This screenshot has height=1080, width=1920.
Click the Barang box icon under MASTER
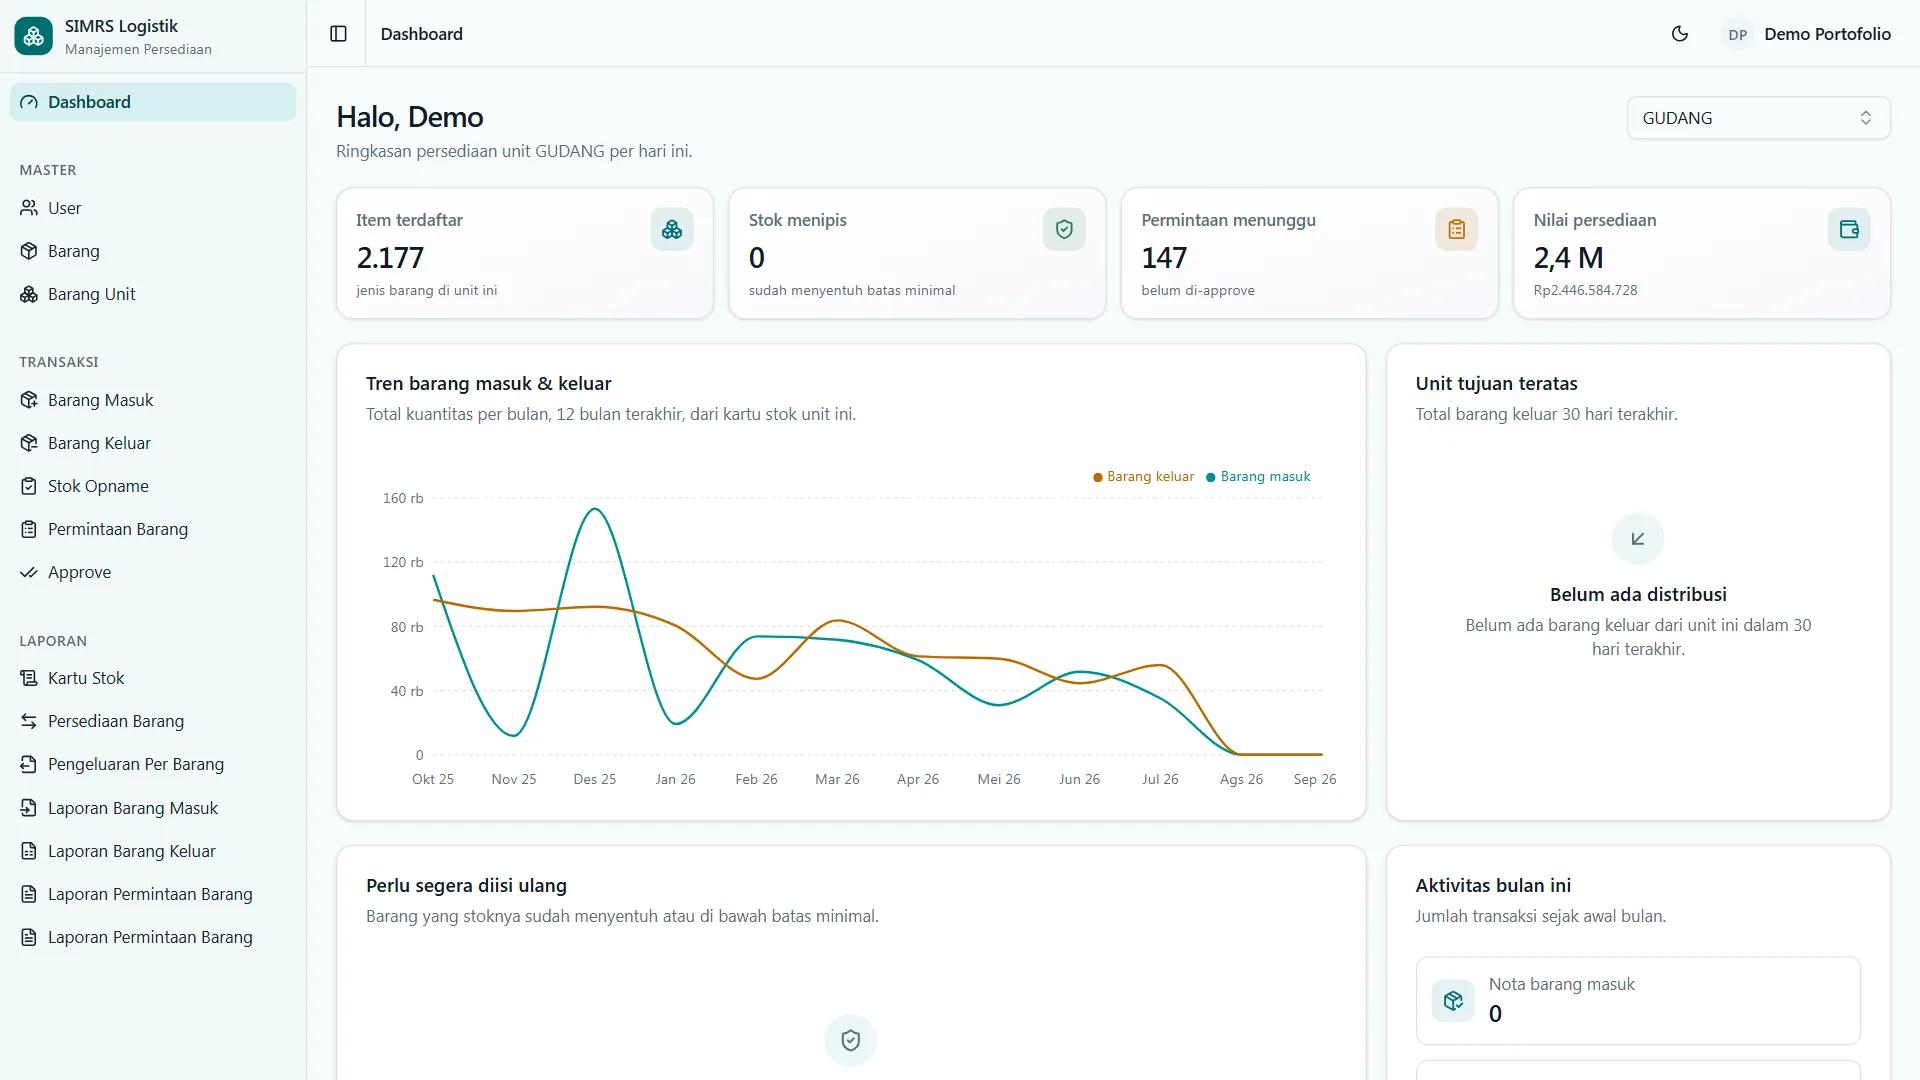pyautogui.click(x=29, y=251)
